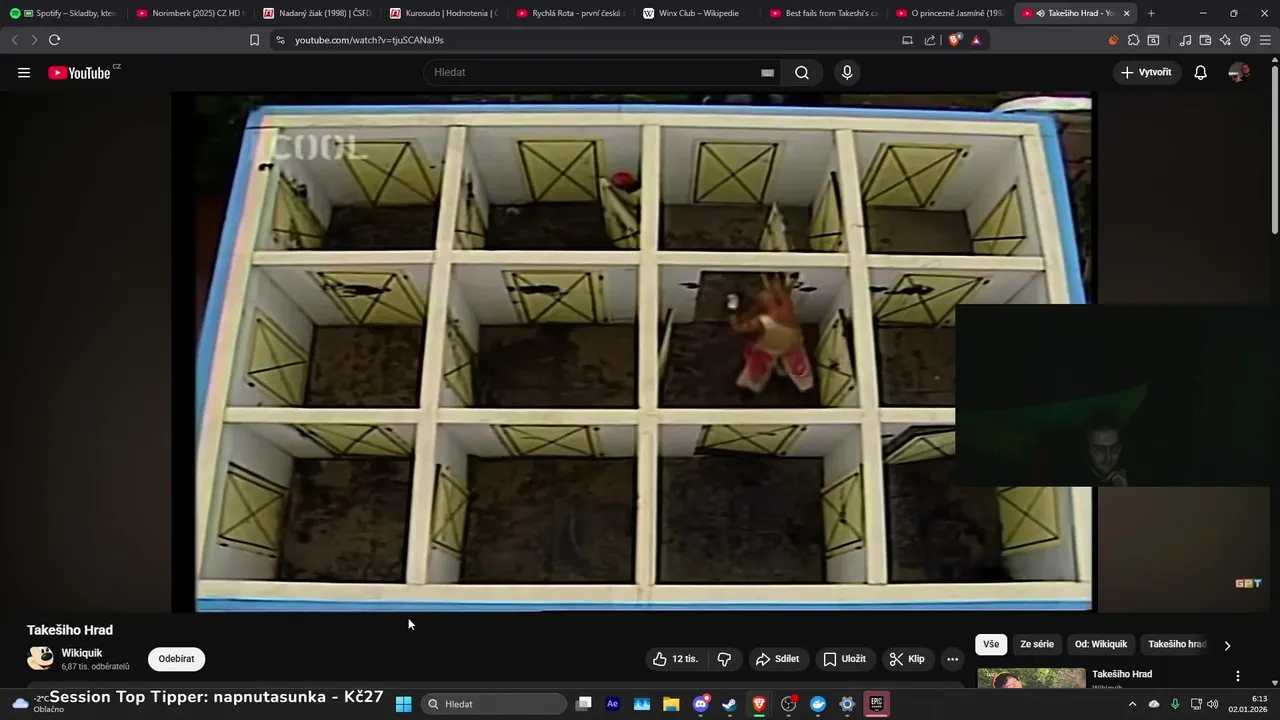Select the Takešiho hrad filter chip
The width and height of the screenshot is (1280, 720).
pyautogui.click(x=1177, y=644)
